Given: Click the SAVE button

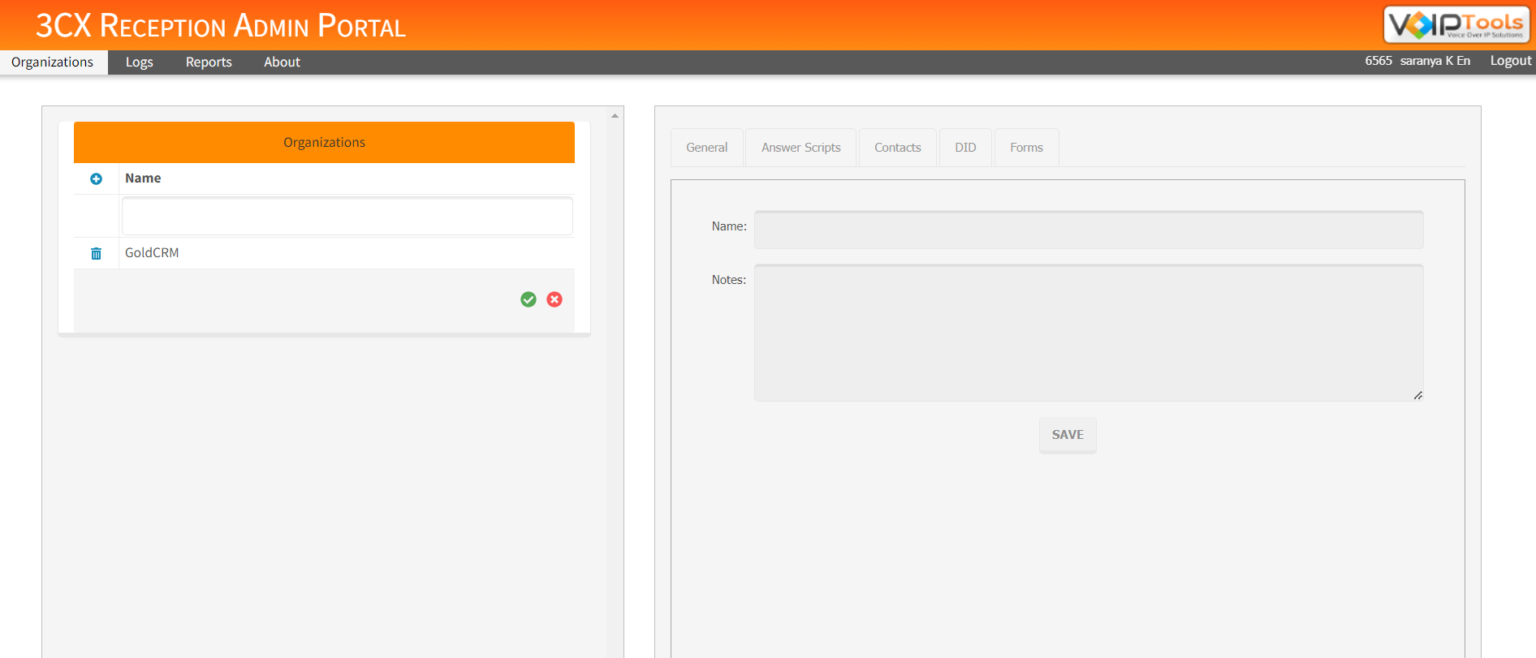Looking at the screenshot, I should click(1067, 434).
